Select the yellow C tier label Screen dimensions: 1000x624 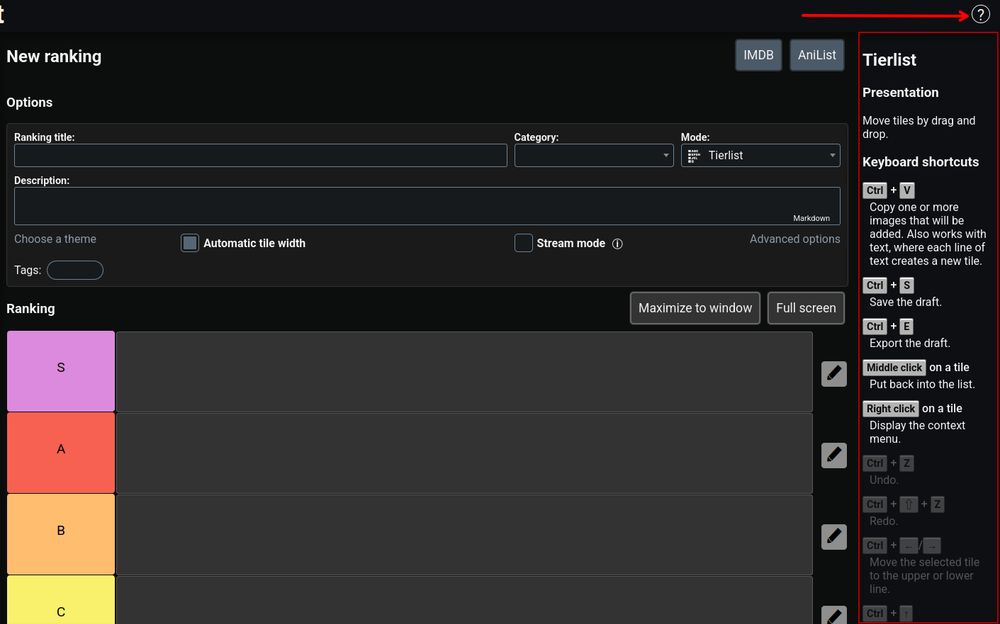click(x=61, y=600)
